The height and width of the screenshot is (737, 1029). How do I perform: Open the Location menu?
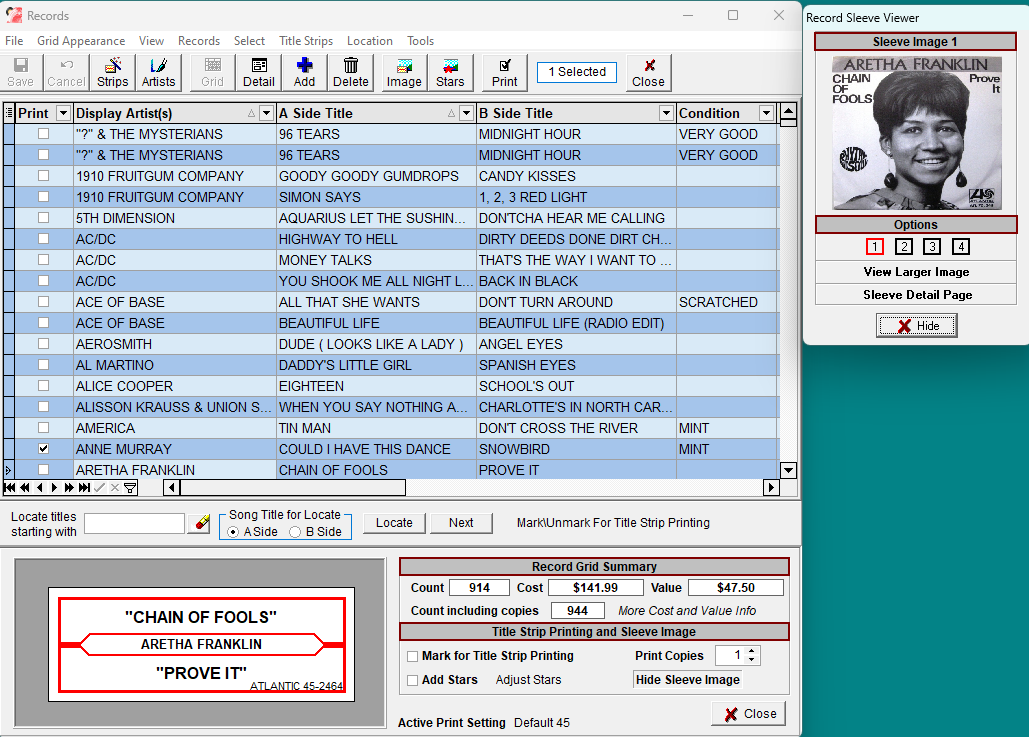[369, 41]
